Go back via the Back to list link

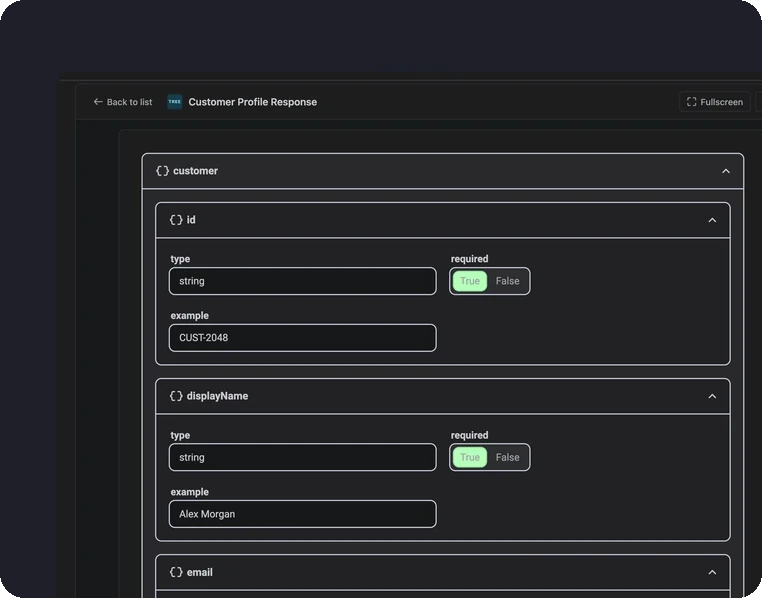122,102
